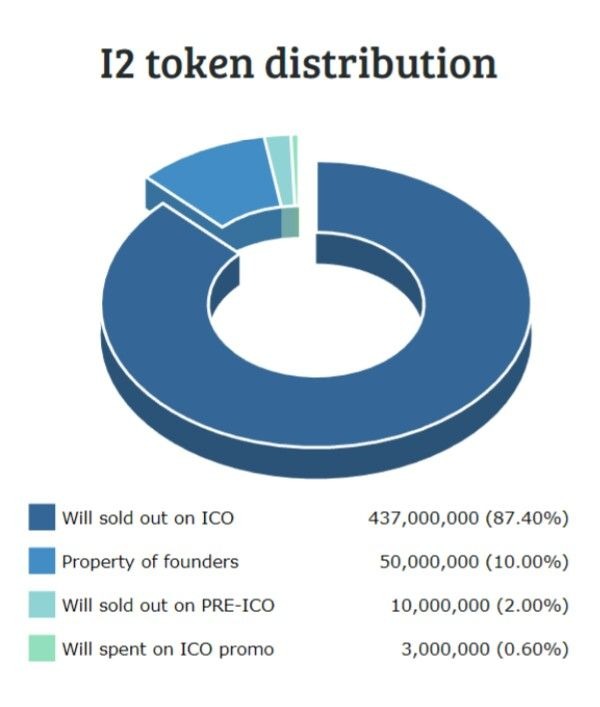
Task: Select the exploded Property of founders slice
Action: coord(215,182)
